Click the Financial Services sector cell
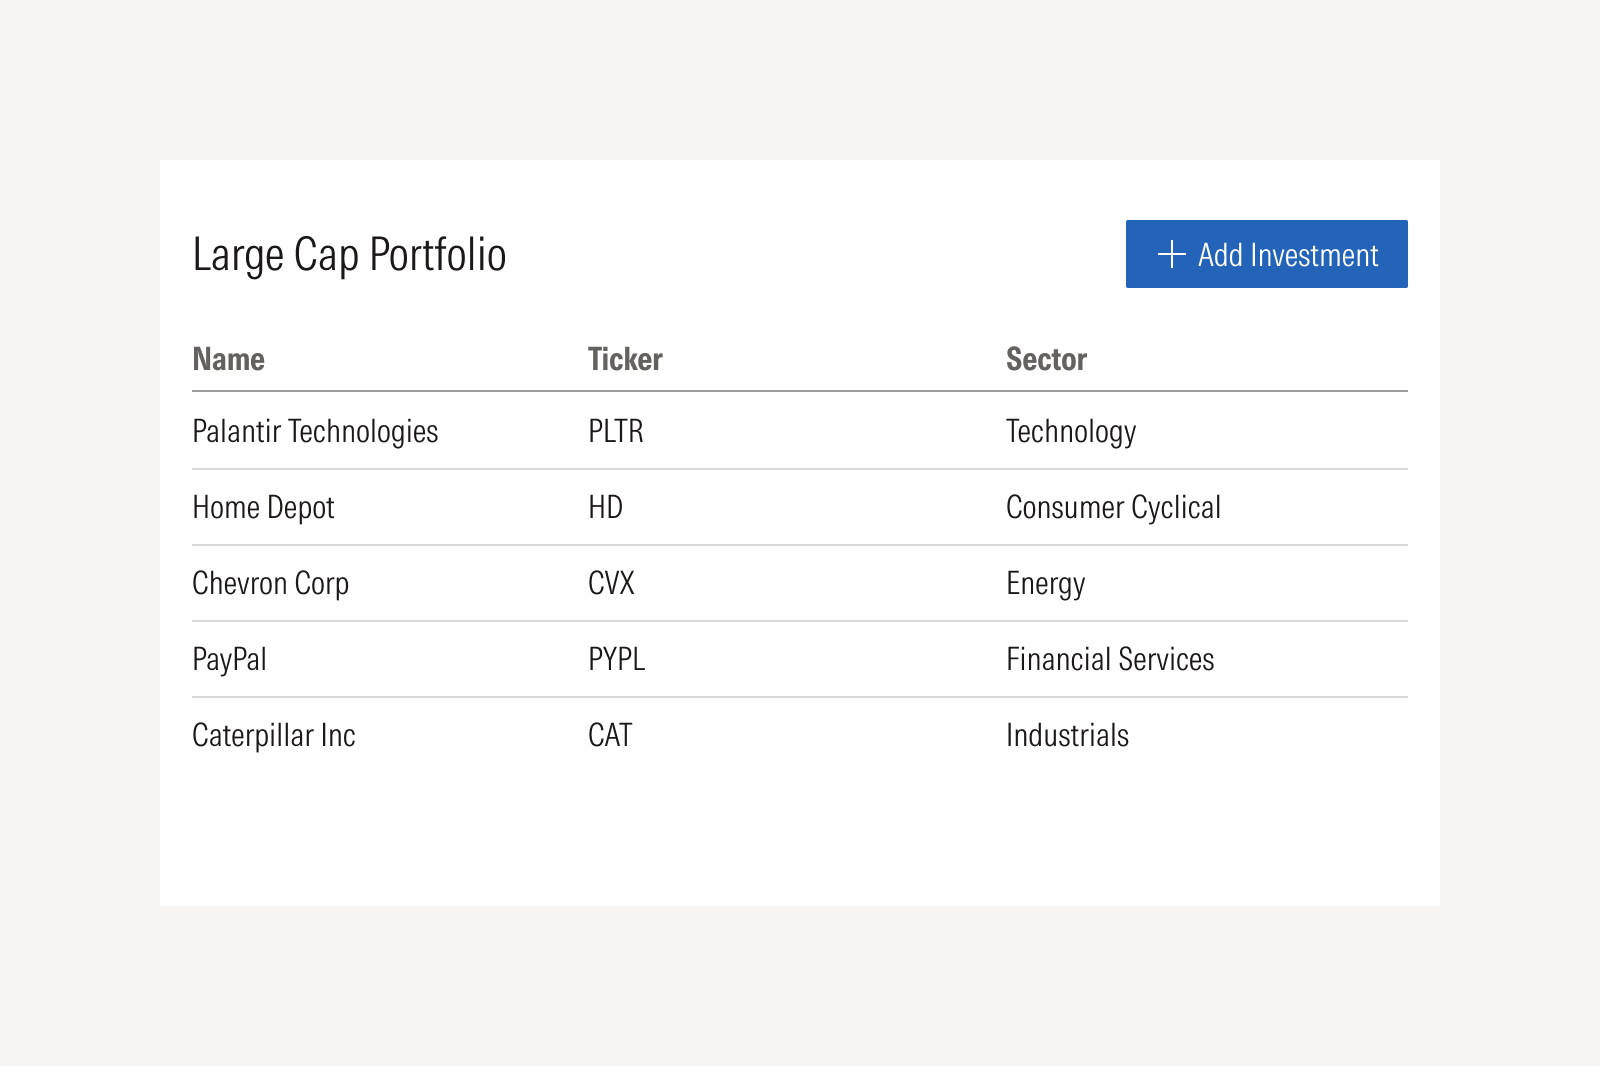Viewport: 1600px width, 1066px height. pyautogui.click(x=1110, y=659)
